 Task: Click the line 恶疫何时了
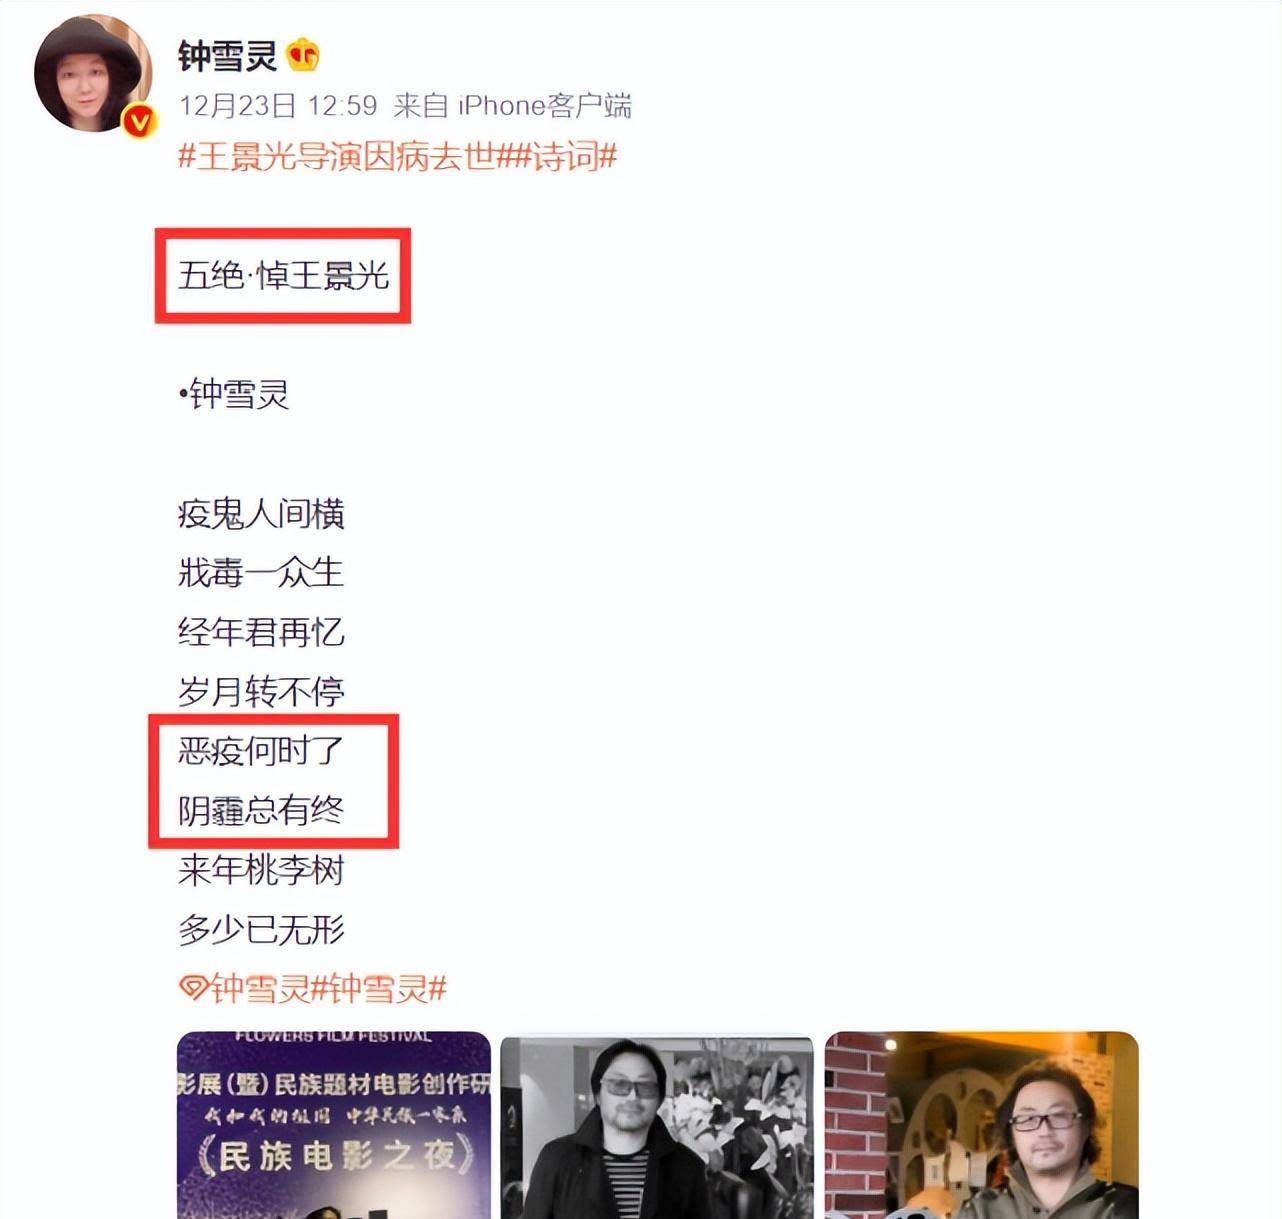coord(261,750)
